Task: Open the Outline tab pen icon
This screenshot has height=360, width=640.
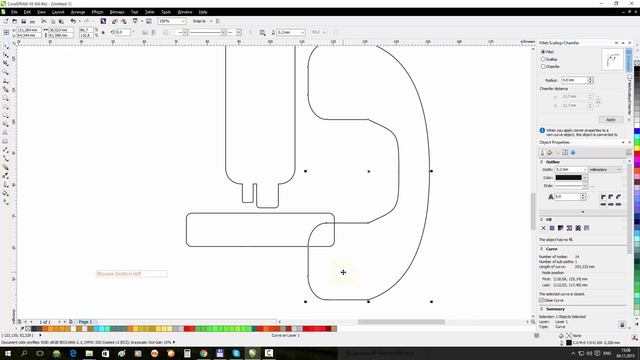Action: tap(542, 153)
